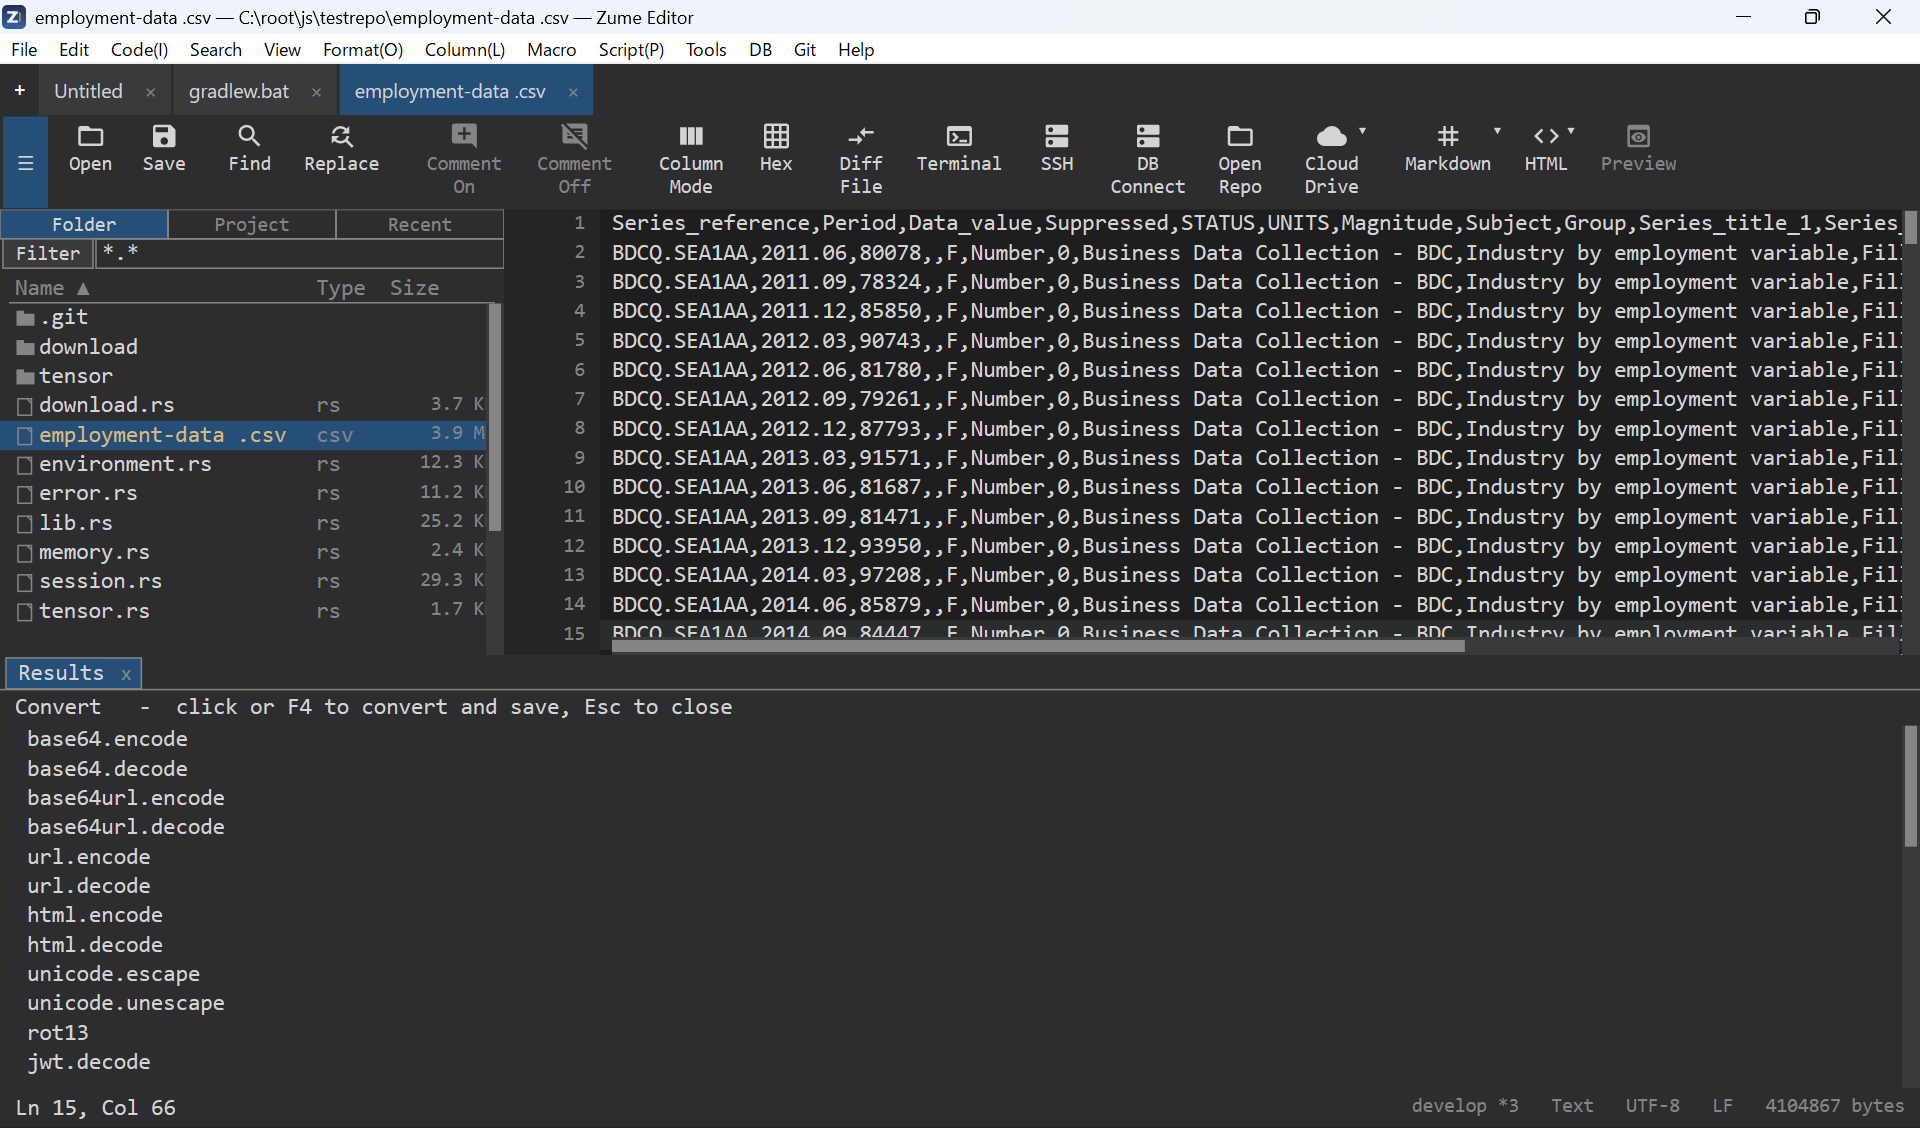Open the File menu
The width and height of the screenshot is (1920, 1128).
point(24,49)
